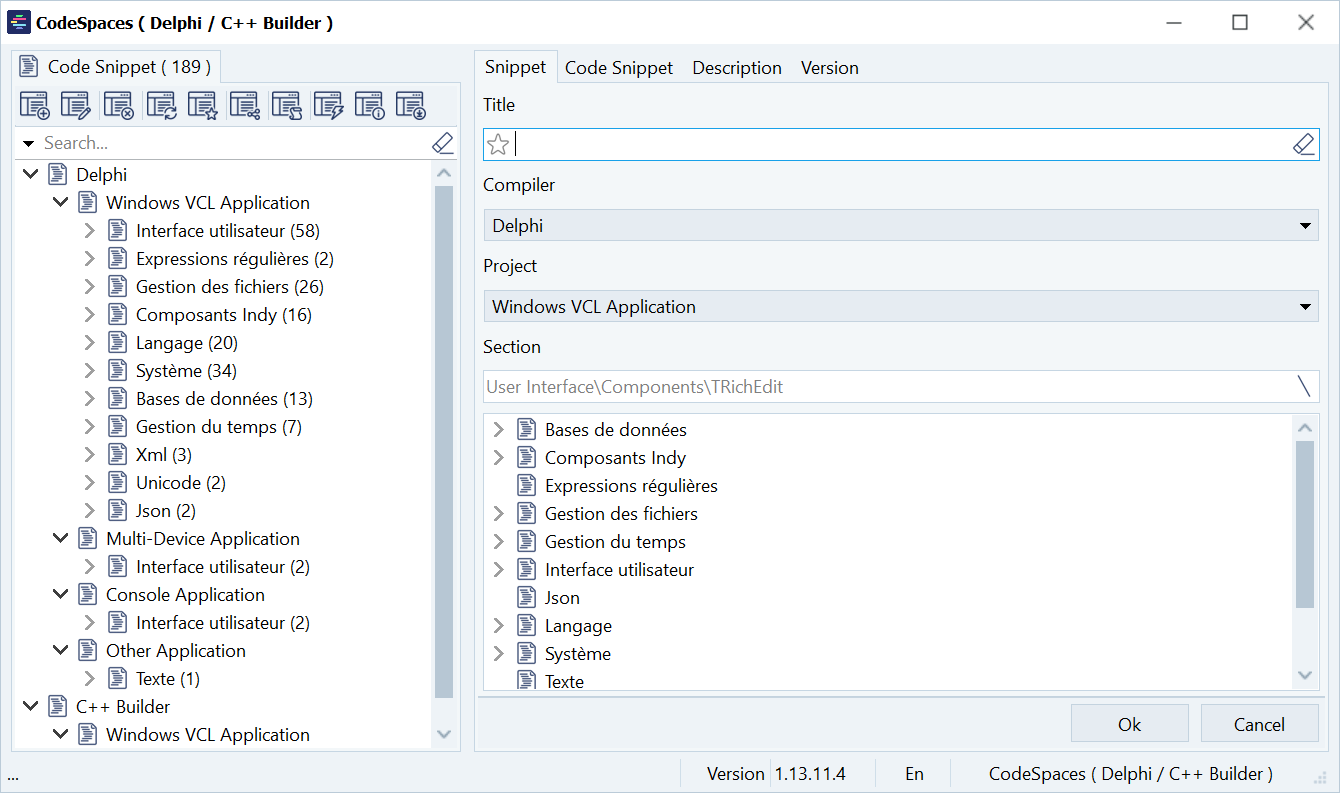
Task: Click the add new snippet toolbar icon
Action: pos(35,105)
